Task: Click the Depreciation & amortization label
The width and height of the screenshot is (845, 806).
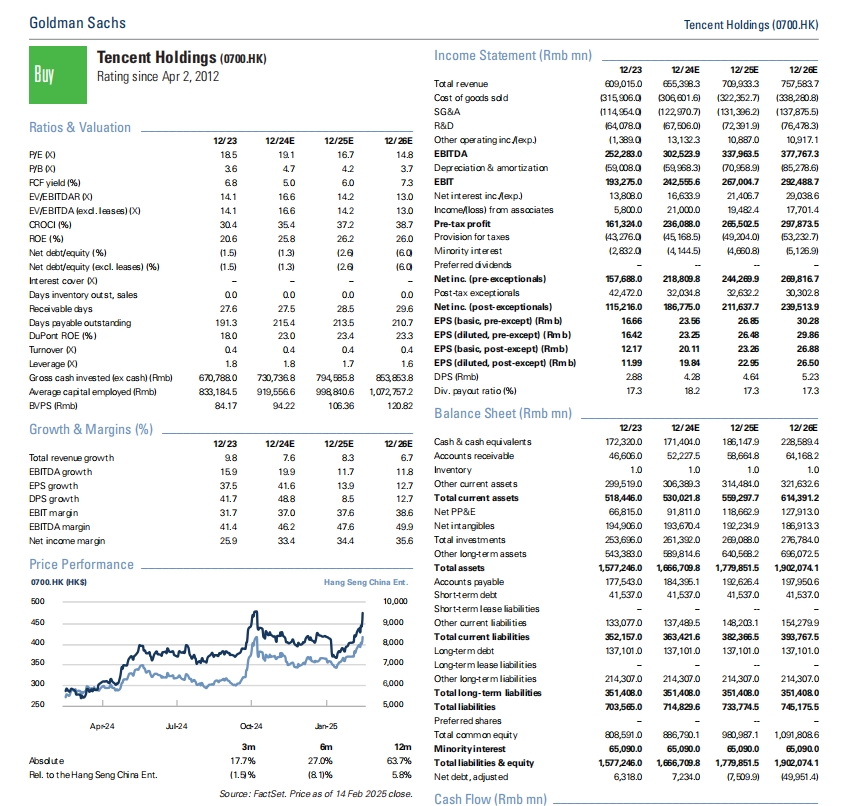Action: click(491, 168)
